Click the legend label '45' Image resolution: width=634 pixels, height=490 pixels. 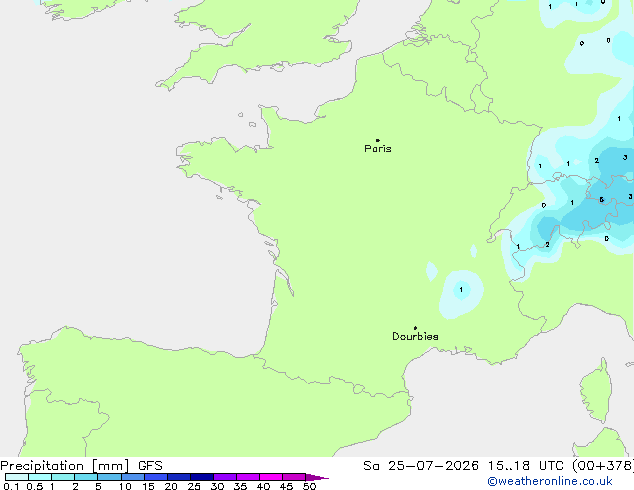pos(286,486)
